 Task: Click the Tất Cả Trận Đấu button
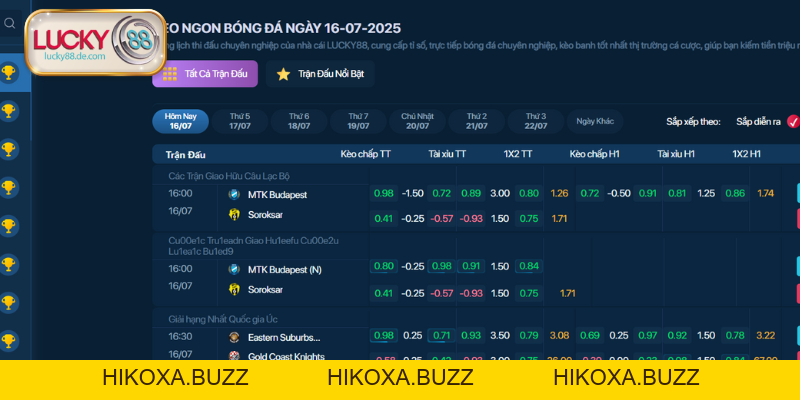click(205, 74)
